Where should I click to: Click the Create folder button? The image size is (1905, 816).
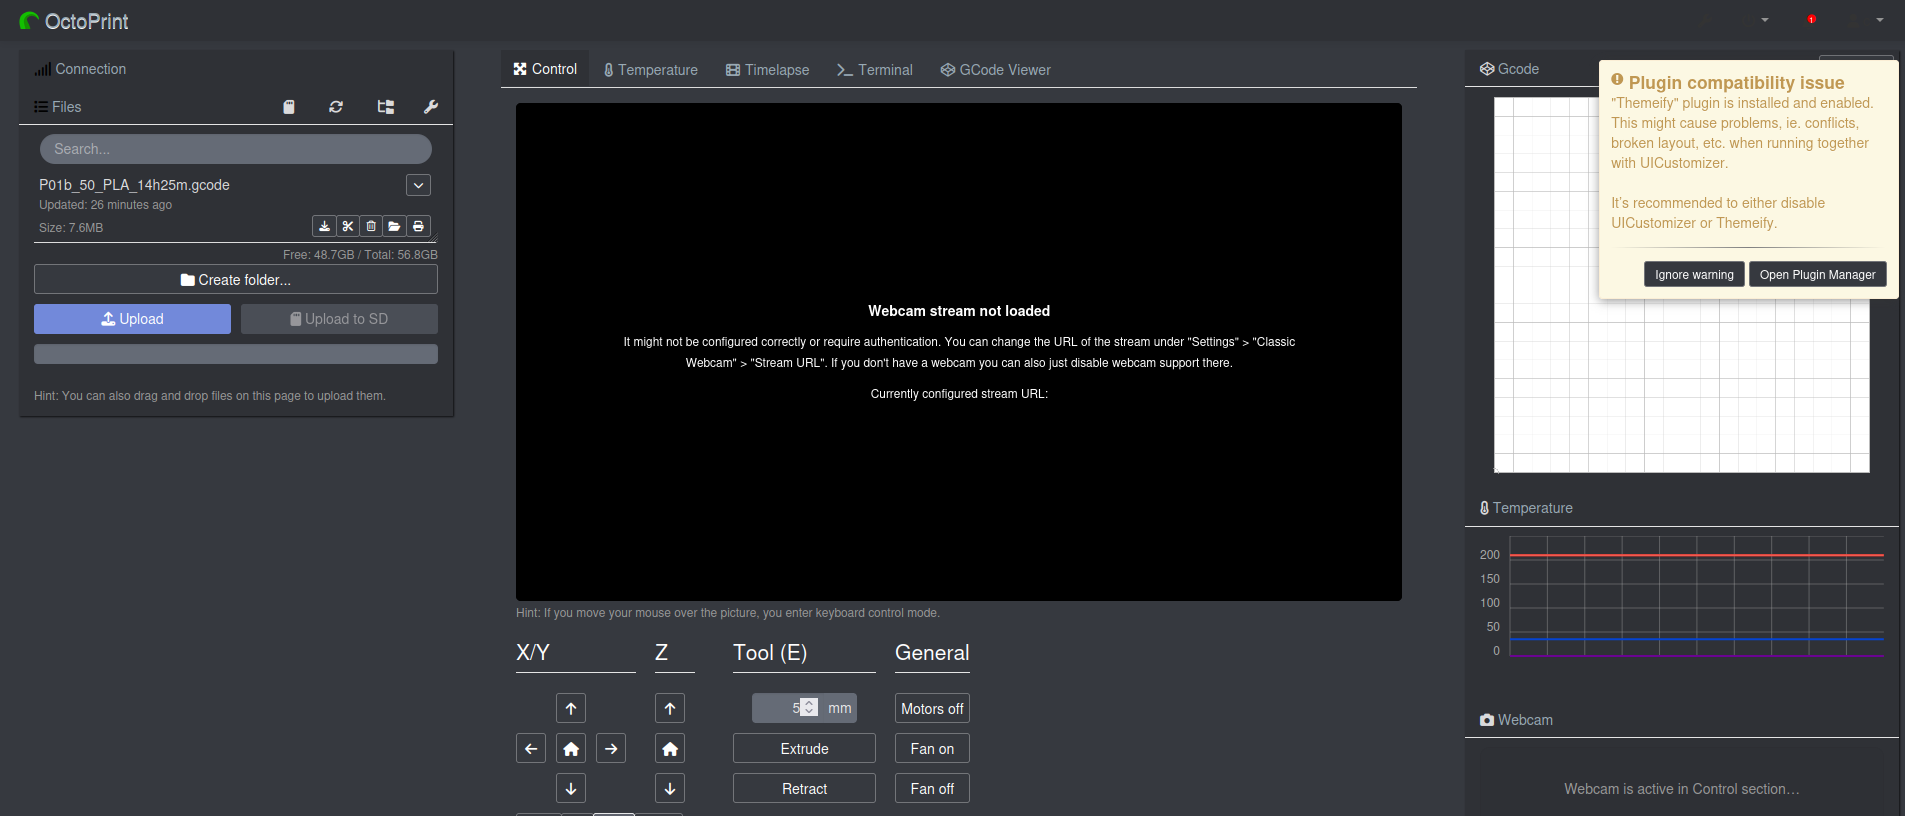coord(236,279)
